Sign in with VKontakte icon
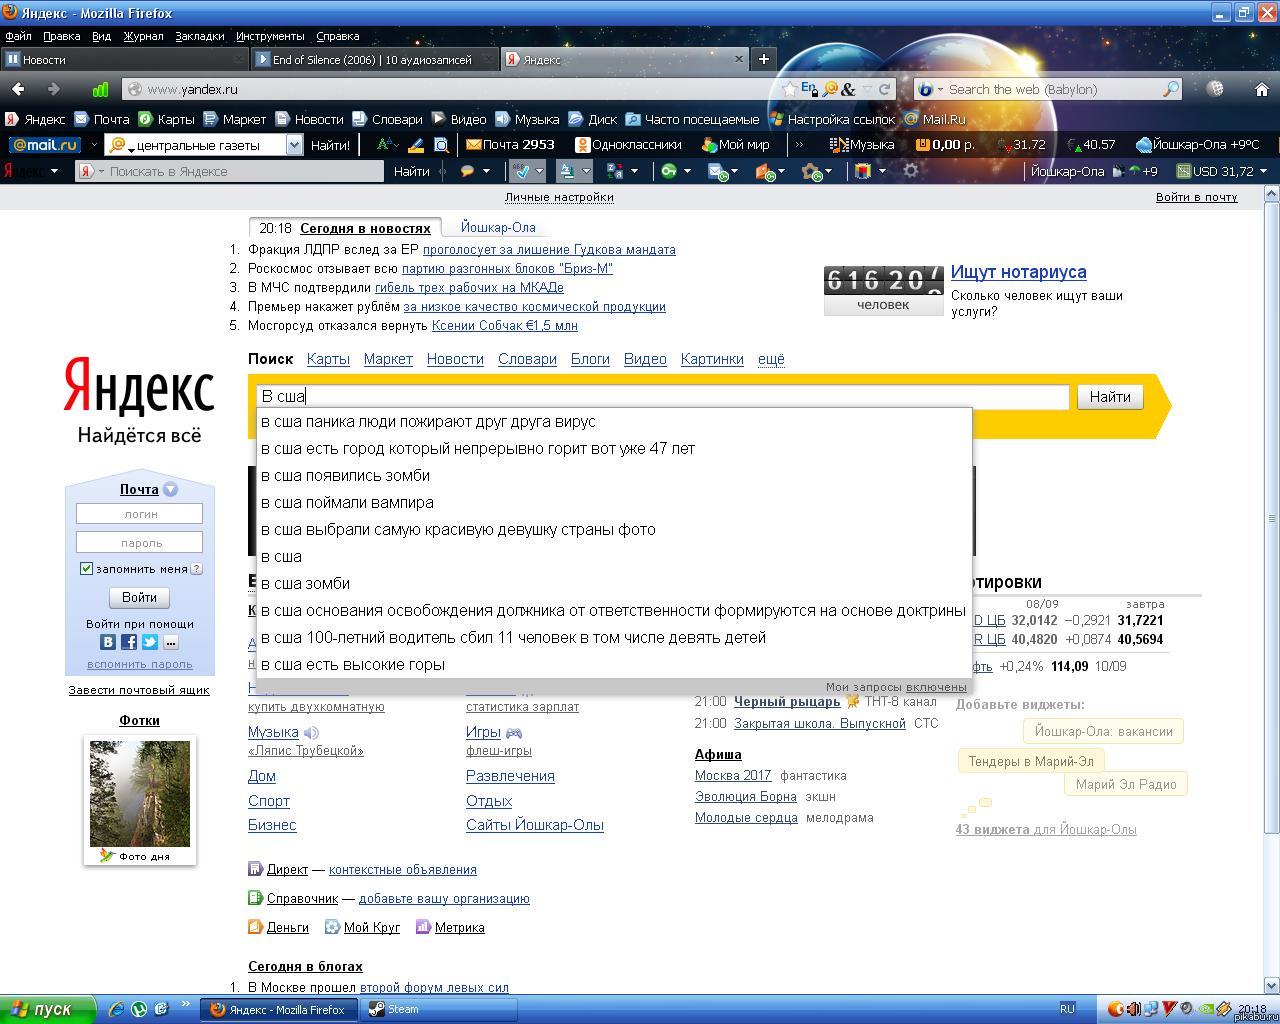This screenshot has height=1024, width=1280. 108,642
